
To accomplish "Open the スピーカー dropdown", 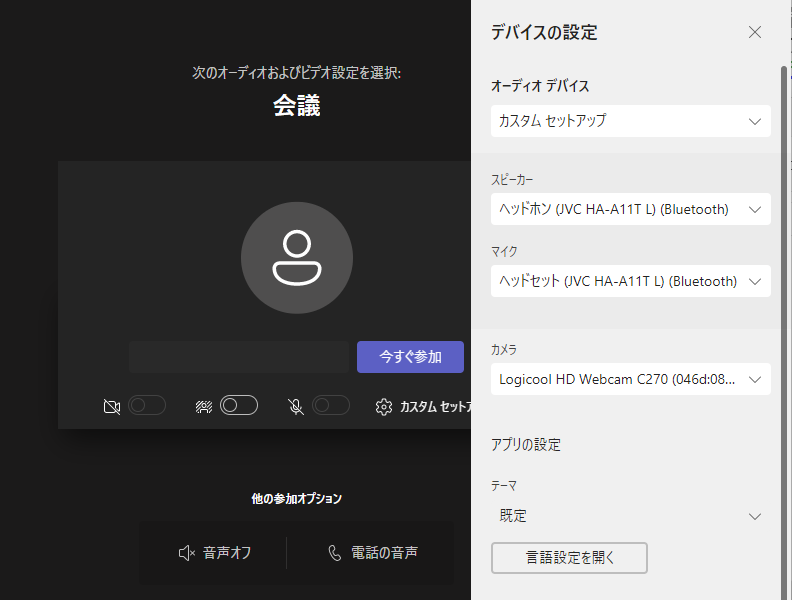I will (x=631, y=209).
